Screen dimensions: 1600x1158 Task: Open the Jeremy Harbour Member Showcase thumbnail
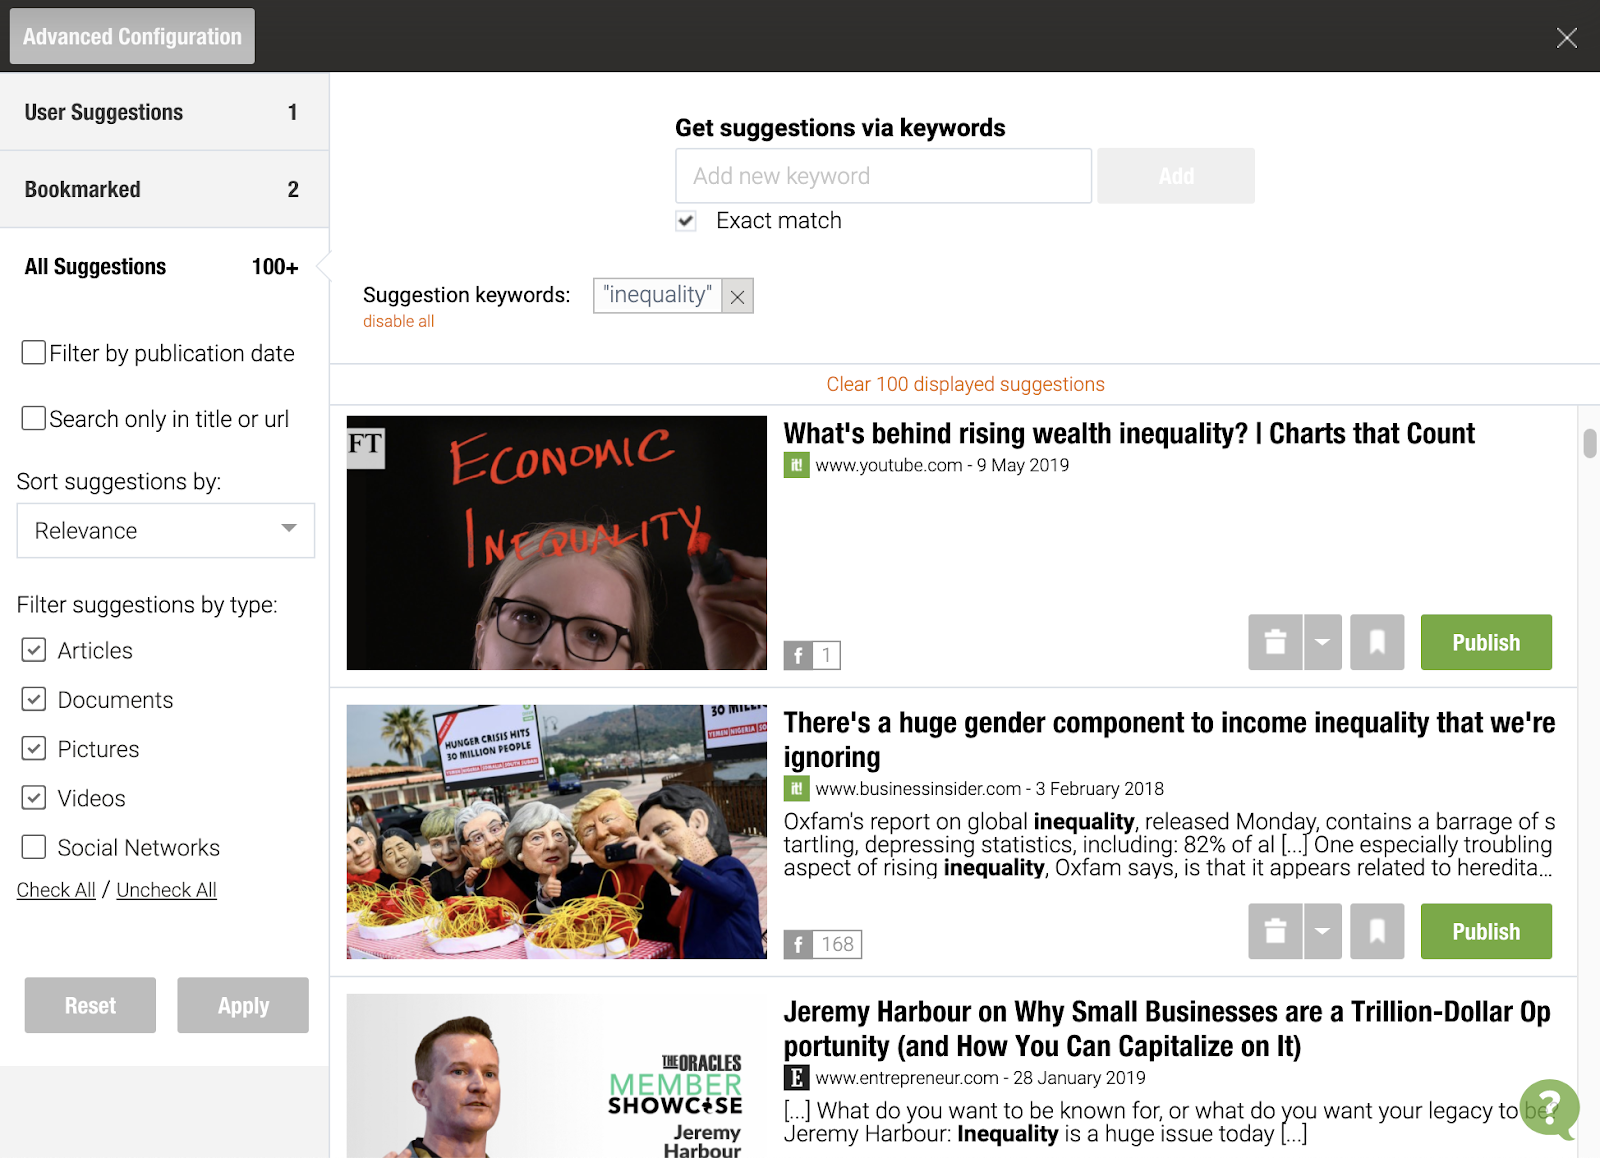coord(557,1076)
